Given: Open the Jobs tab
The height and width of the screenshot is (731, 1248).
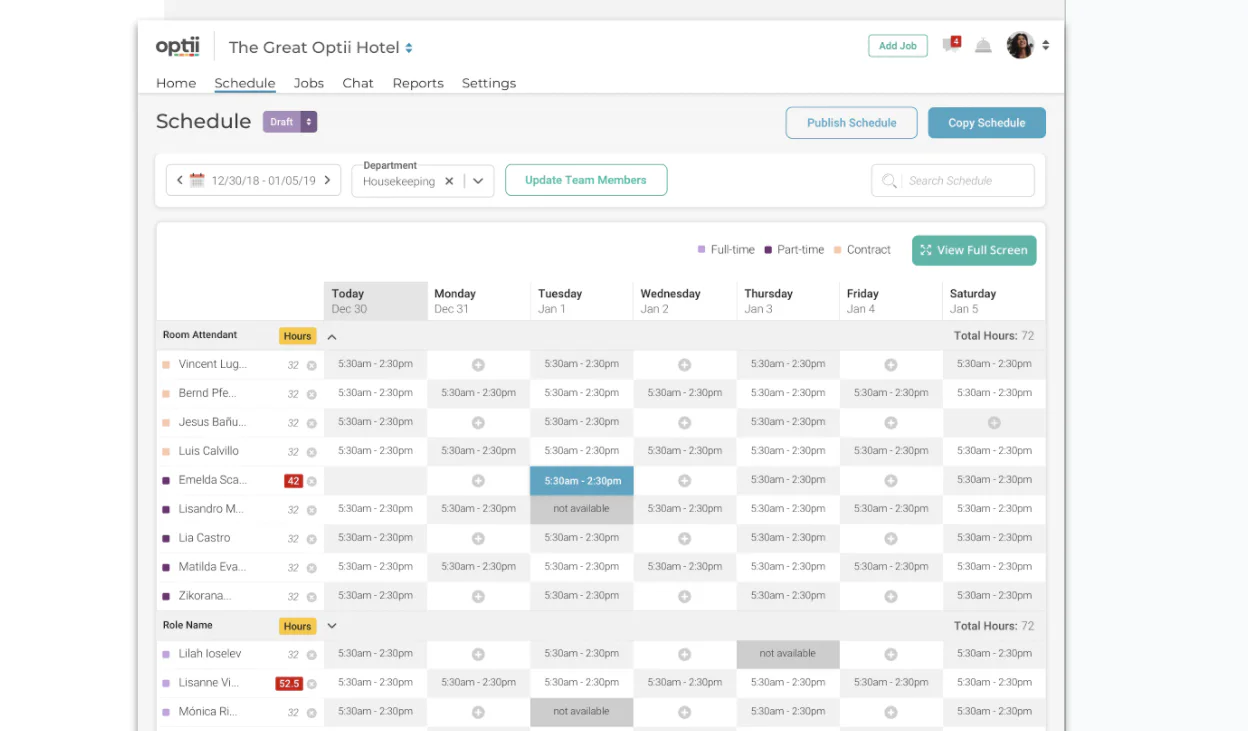Looking at the screenshot, I should pos(309,83).
